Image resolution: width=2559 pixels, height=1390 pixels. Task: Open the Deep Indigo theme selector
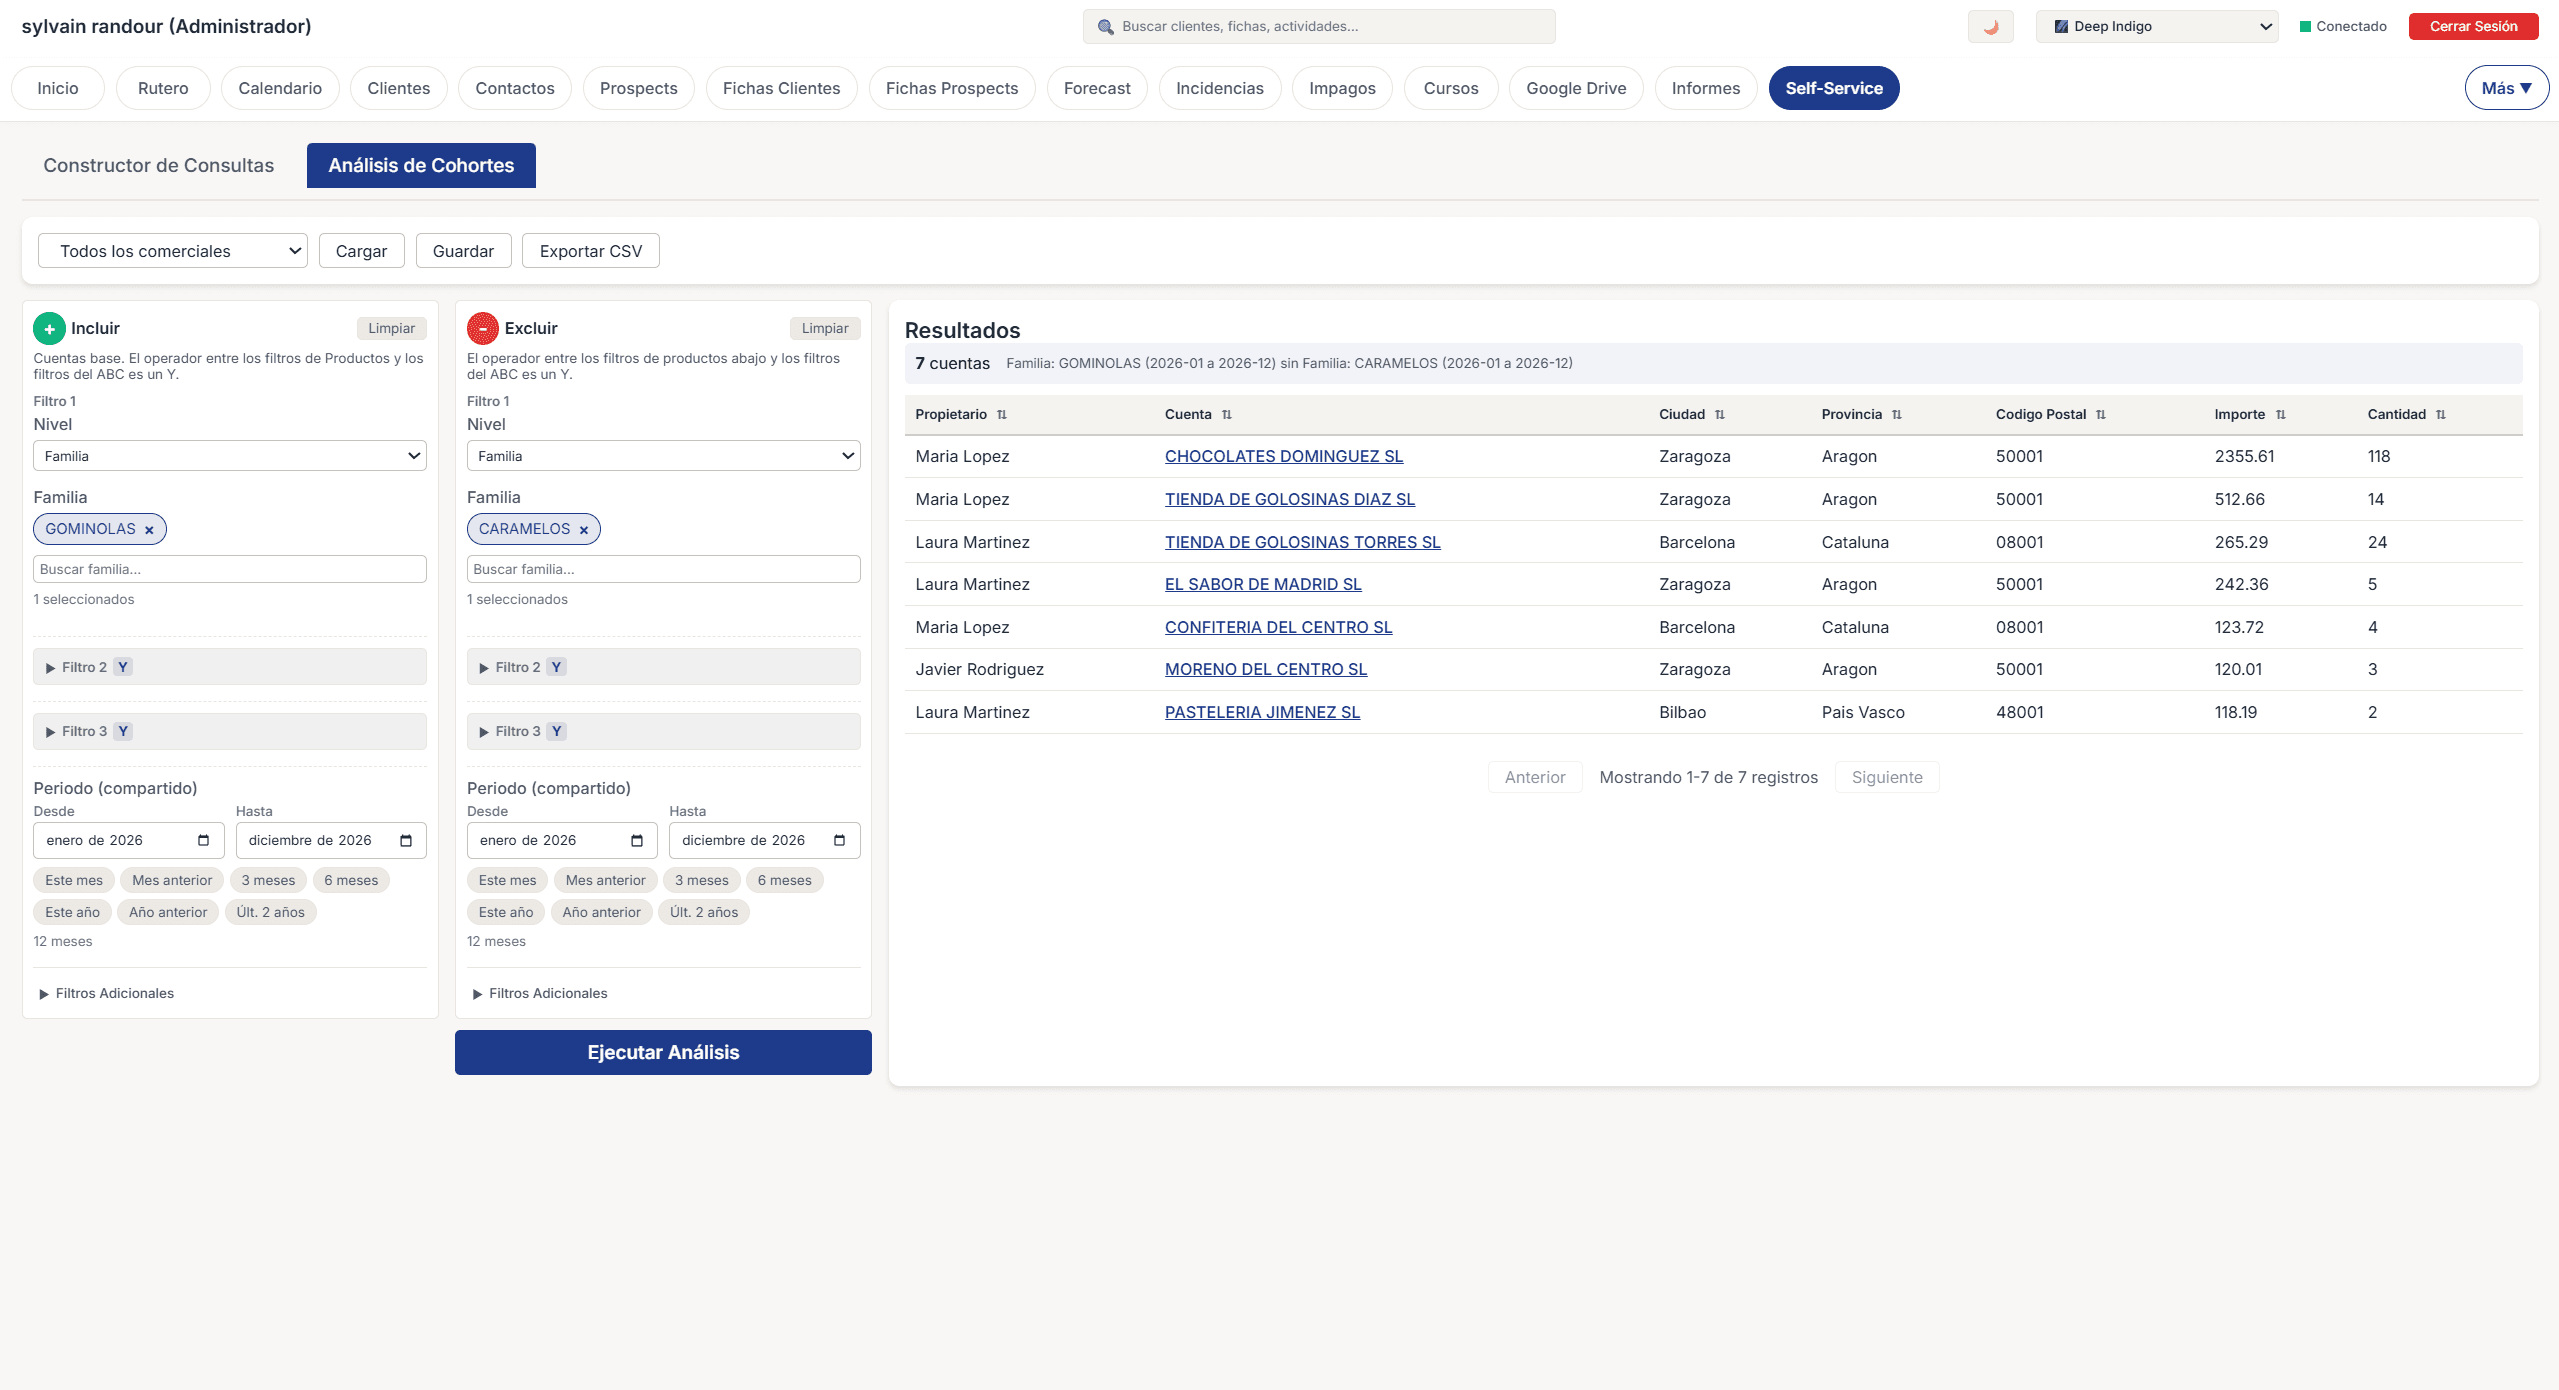2156,27
